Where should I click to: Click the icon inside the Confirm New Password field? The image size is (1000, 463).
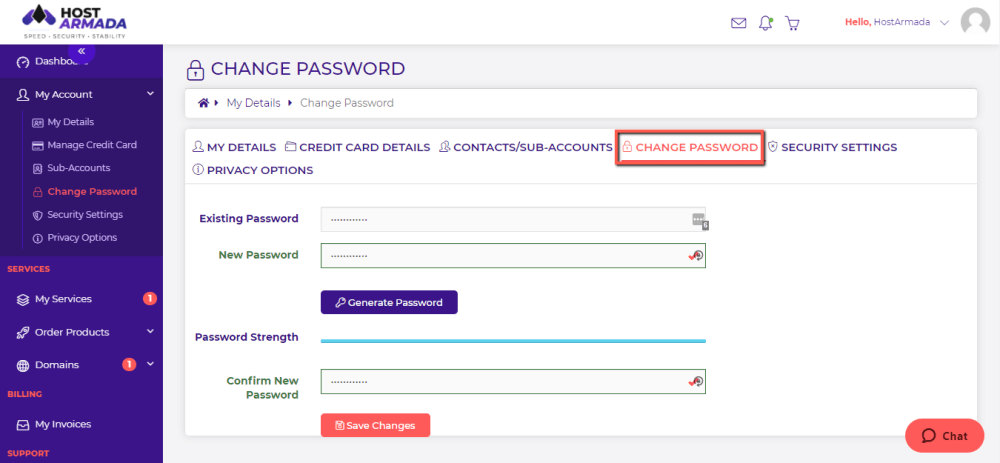coord(696,381)
